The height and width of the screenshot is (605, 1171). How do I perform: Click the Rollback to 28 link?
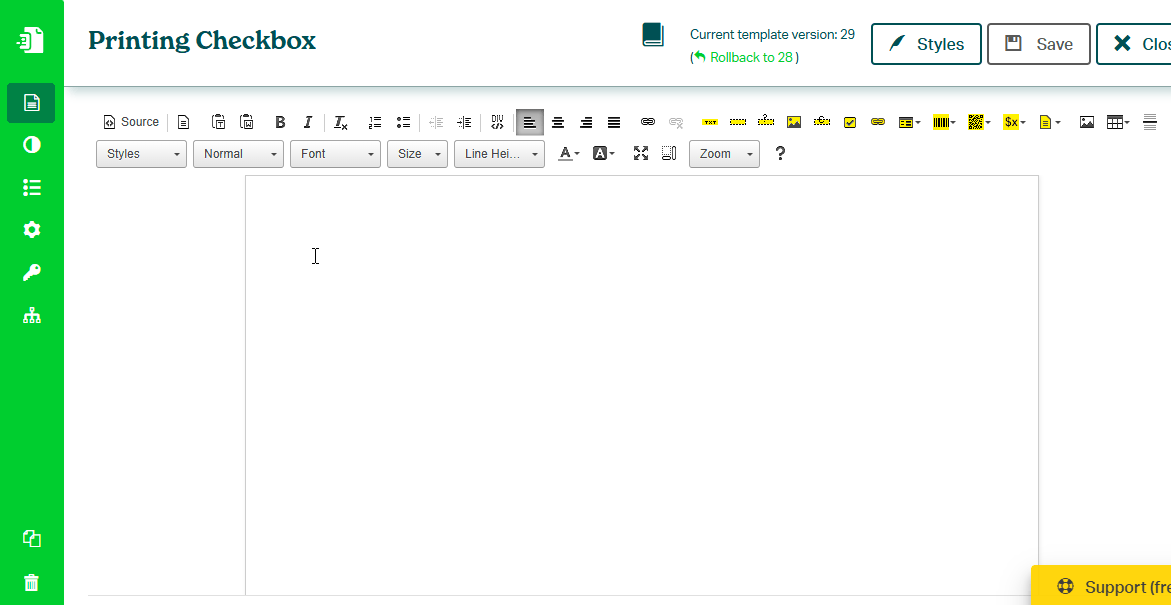pos(750,58)
